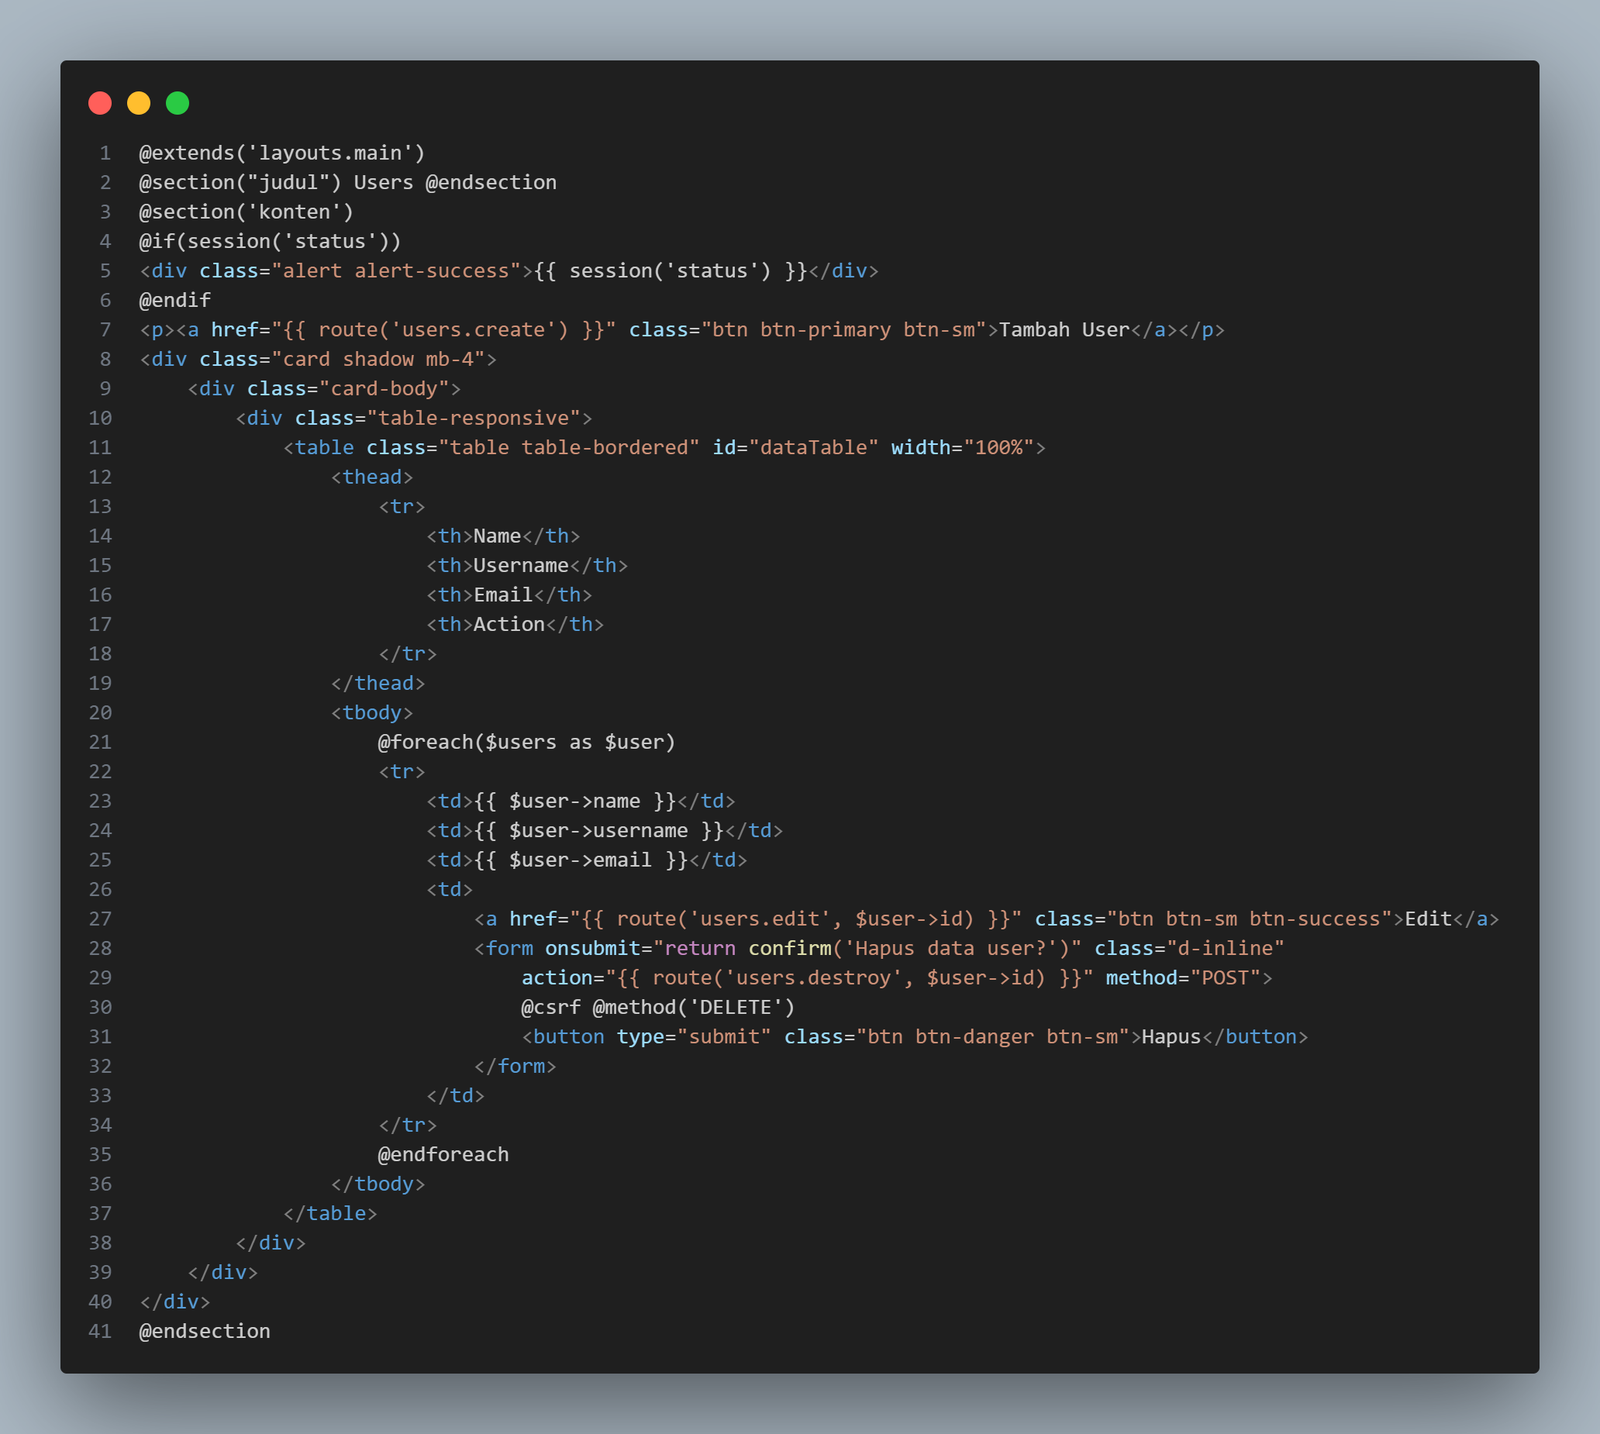Click the Hapus button text on line 31
This screenshot has width=1600, height=1434.
click(x=1171, y=1037)
